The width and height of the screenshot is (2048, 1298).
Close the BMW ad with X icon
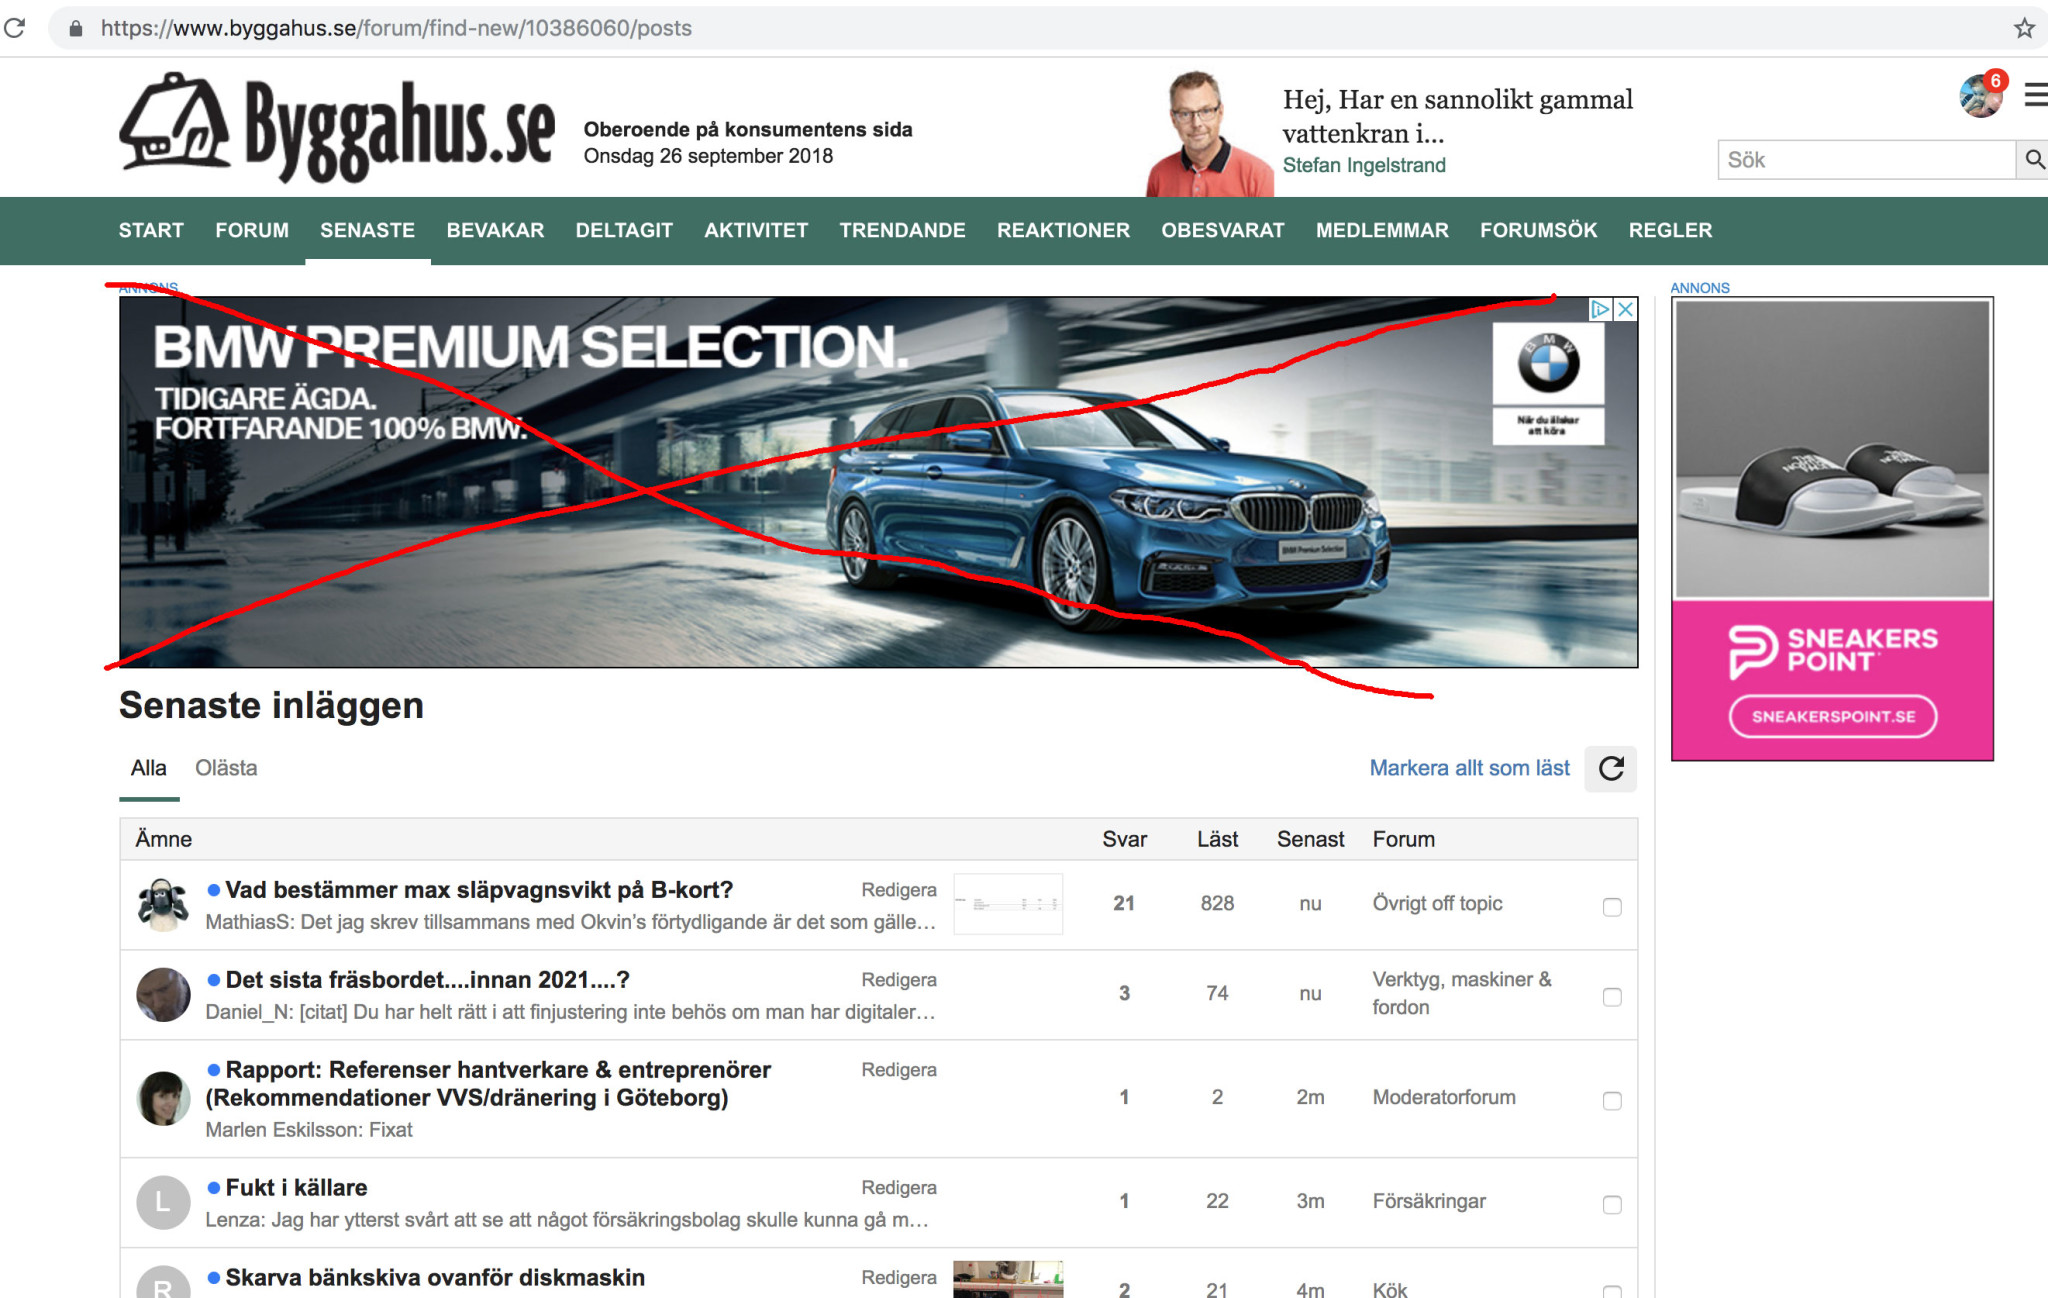(x=1627, y=309)
